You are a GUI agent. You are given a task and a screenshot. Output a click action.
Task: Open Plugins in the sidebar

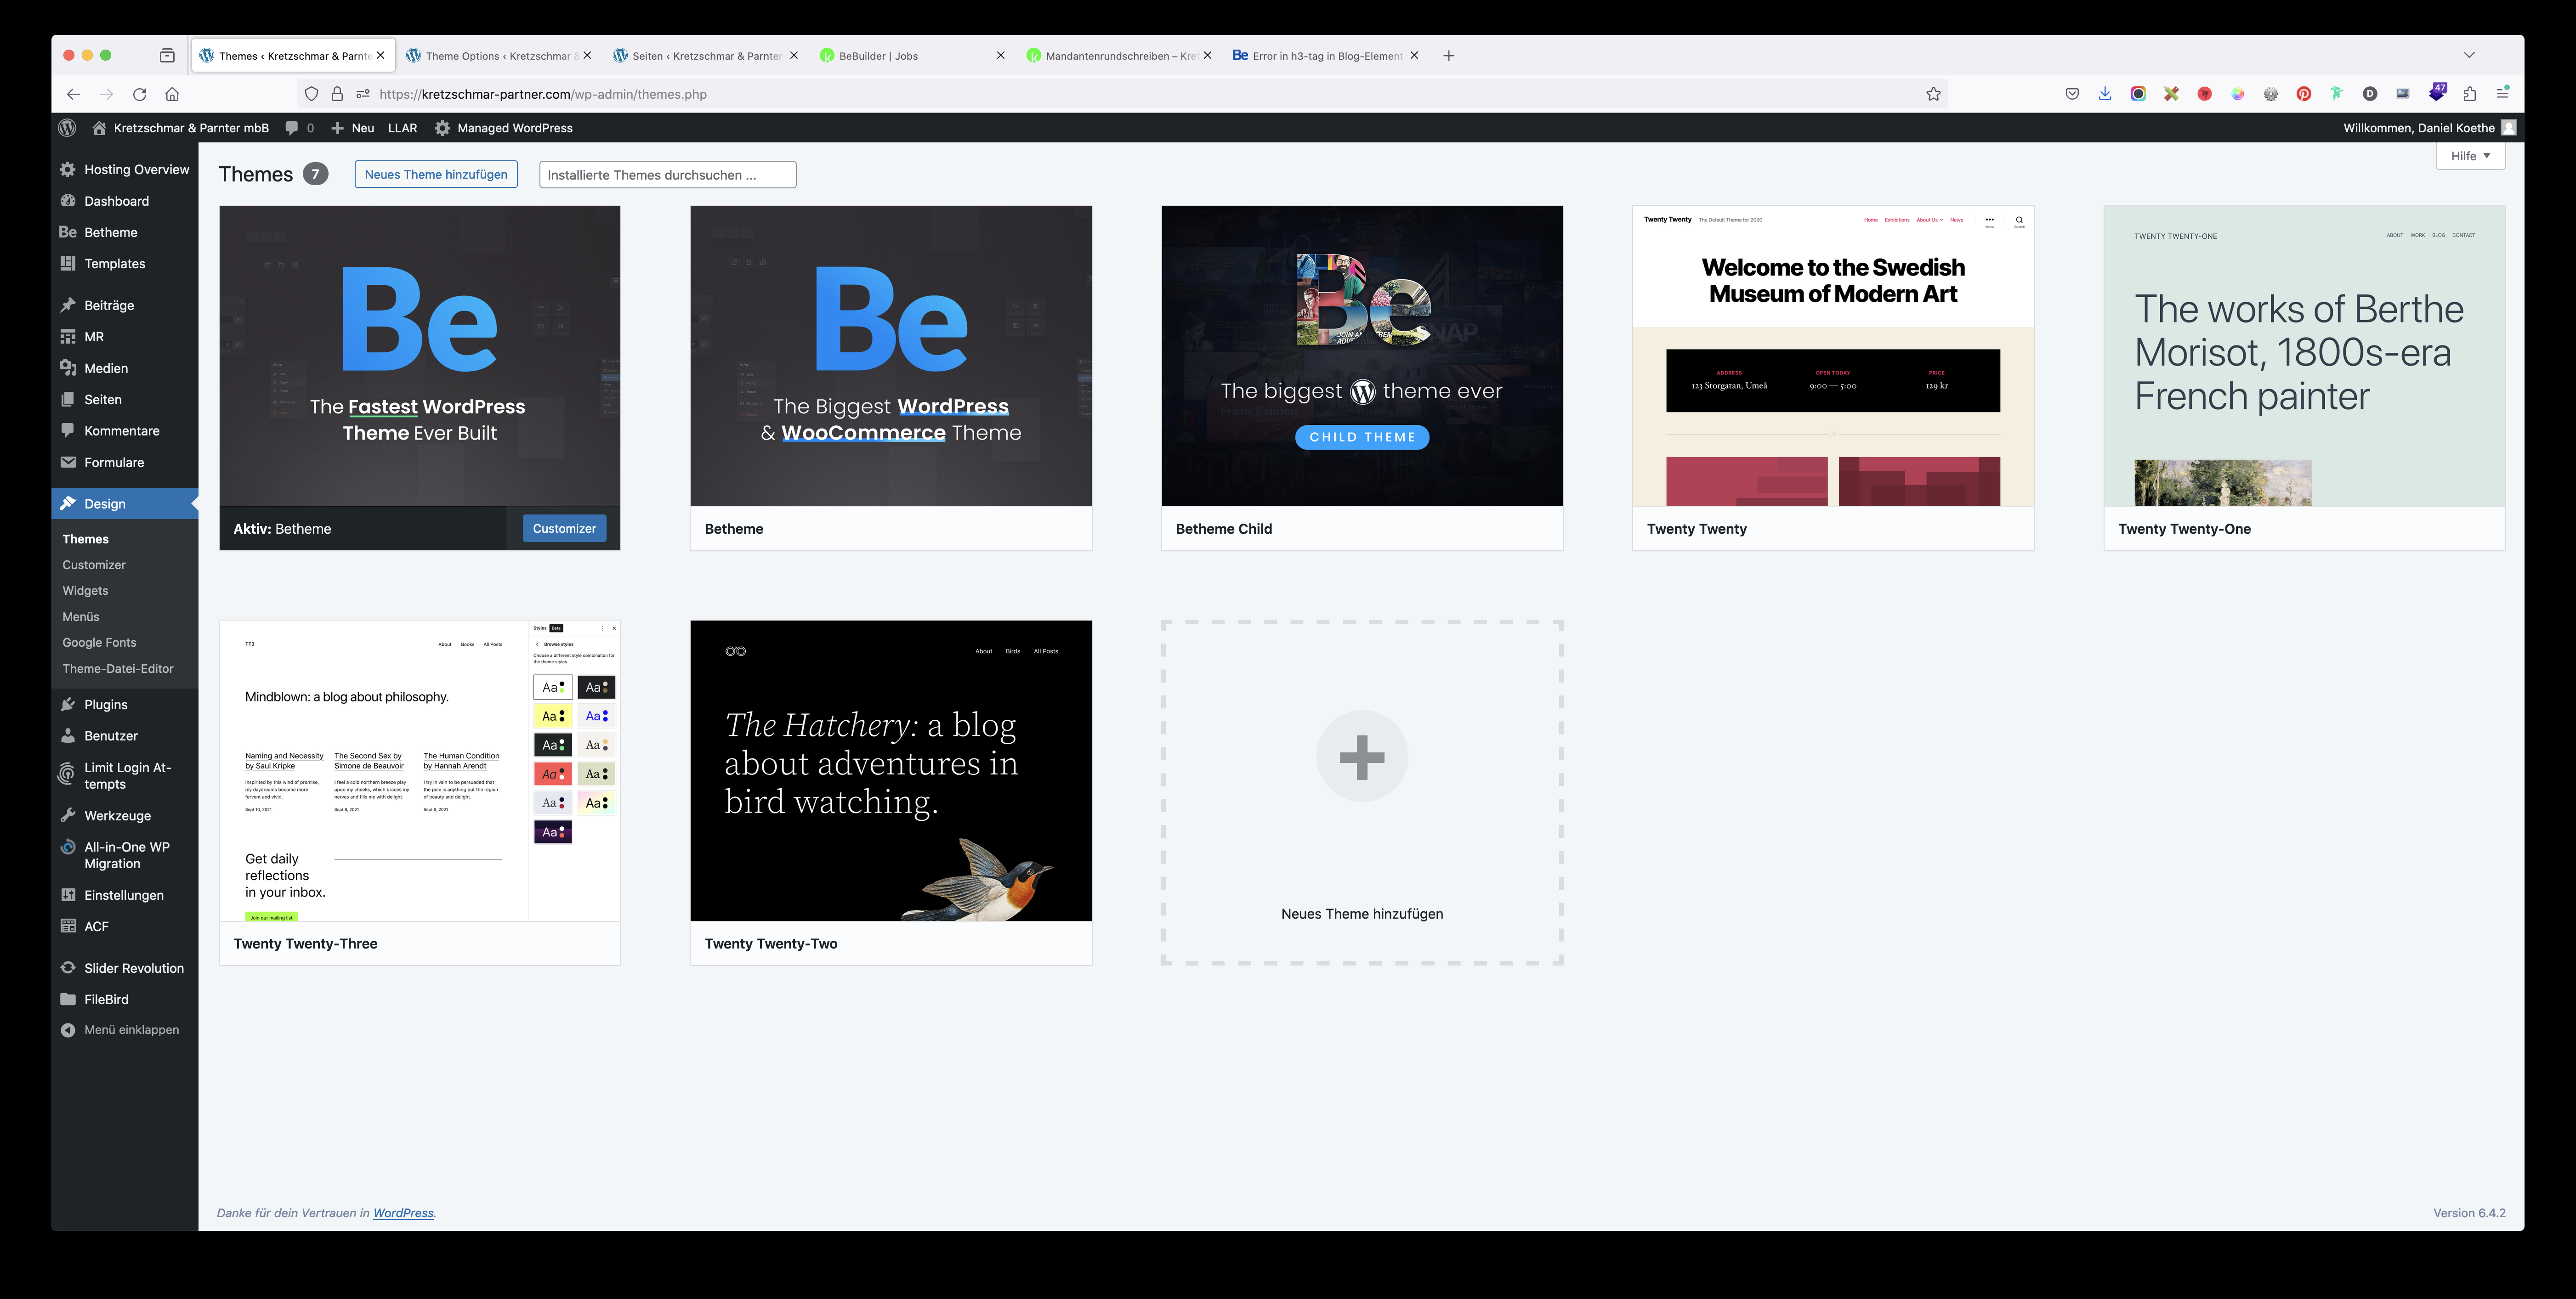click(x=125, y=704)
